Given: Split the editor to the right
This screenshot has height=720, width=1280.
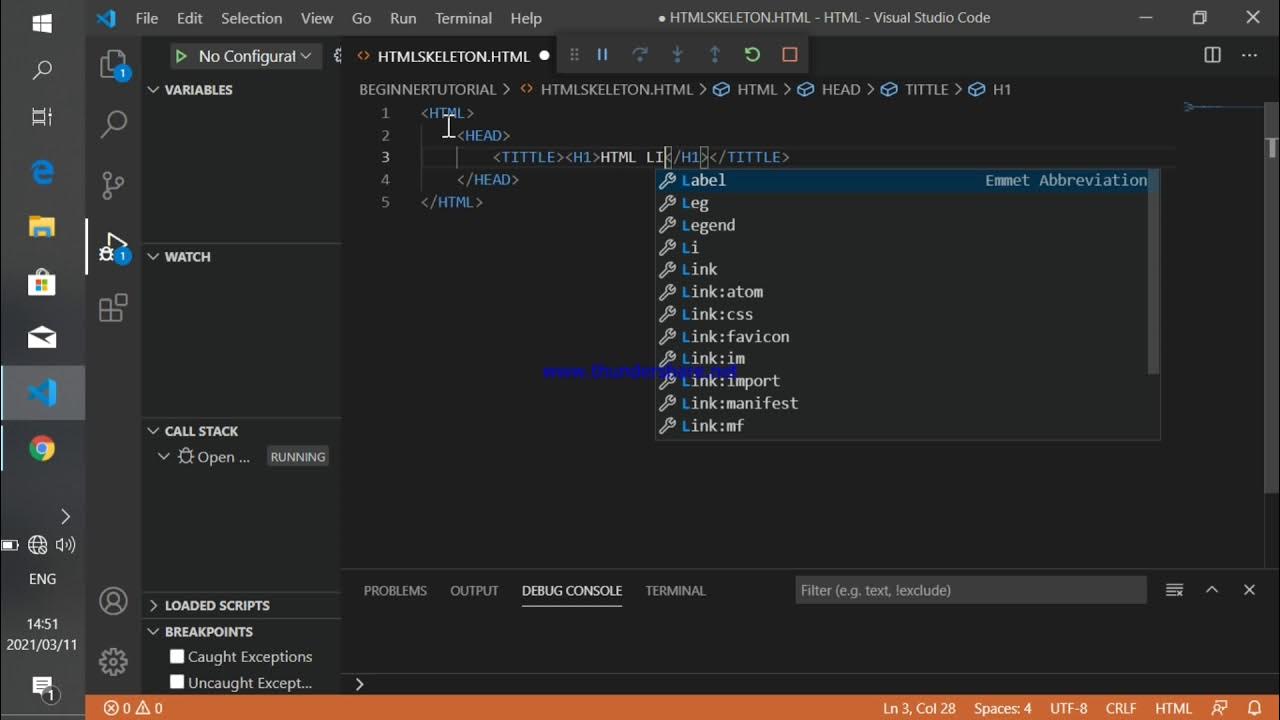Looking at the screenshot, I should [1213, 55].
